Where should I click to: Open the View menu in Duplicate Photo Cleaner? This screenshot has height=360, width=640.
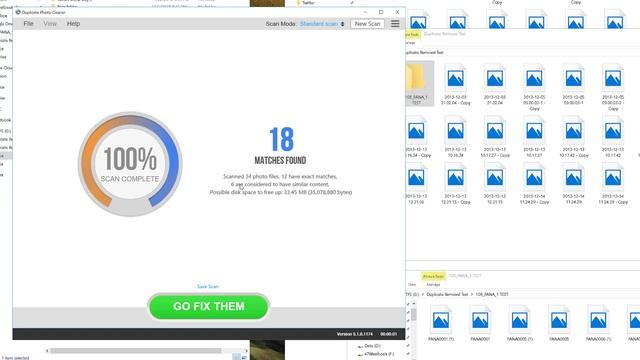coord(50,24)
